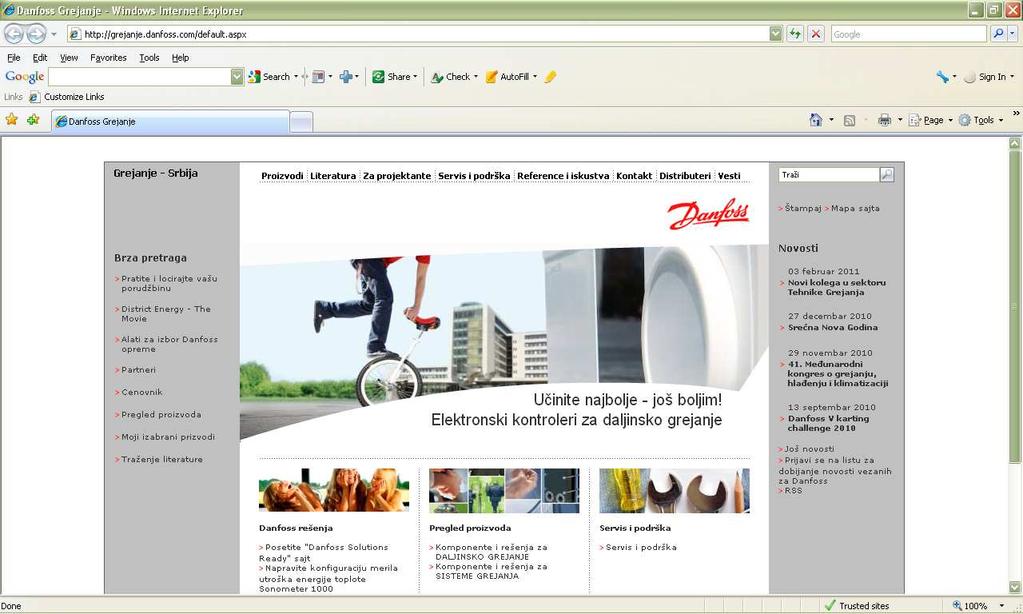
Task: Click Još novosti link
Action: (x=809, y=449)
